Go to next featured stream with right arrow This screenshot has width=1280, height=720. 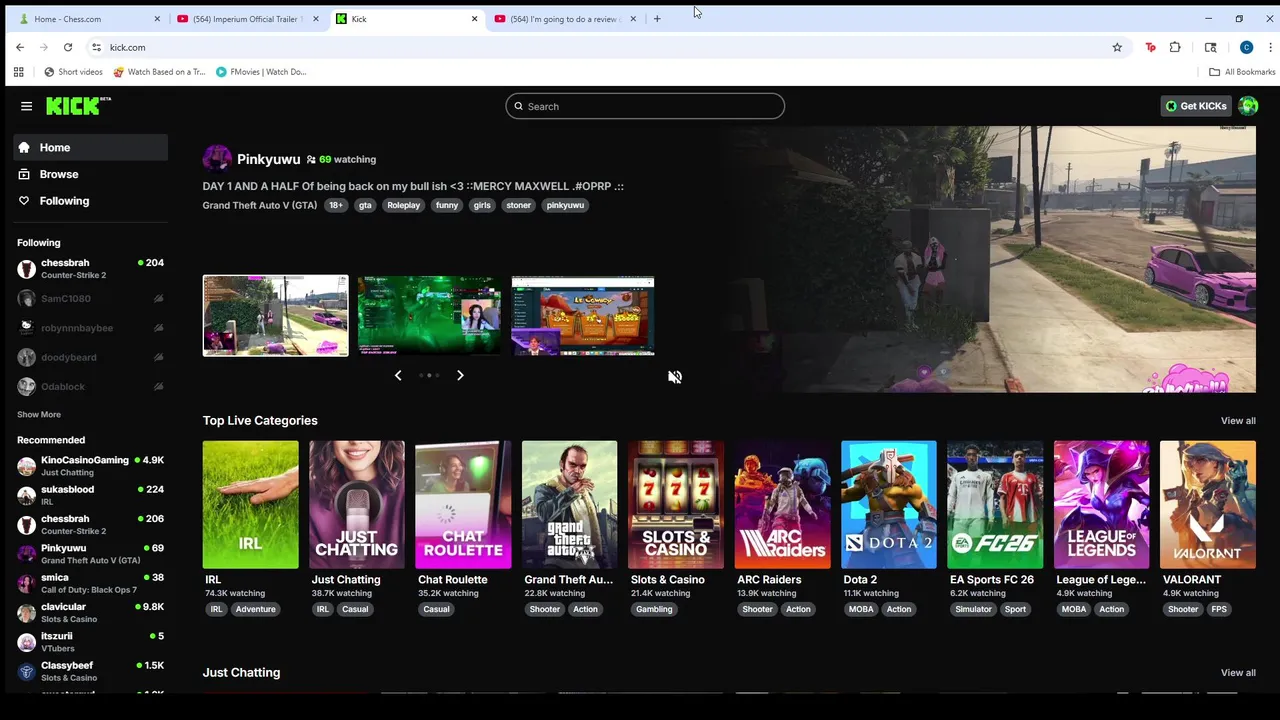click(x=460, y=375)
